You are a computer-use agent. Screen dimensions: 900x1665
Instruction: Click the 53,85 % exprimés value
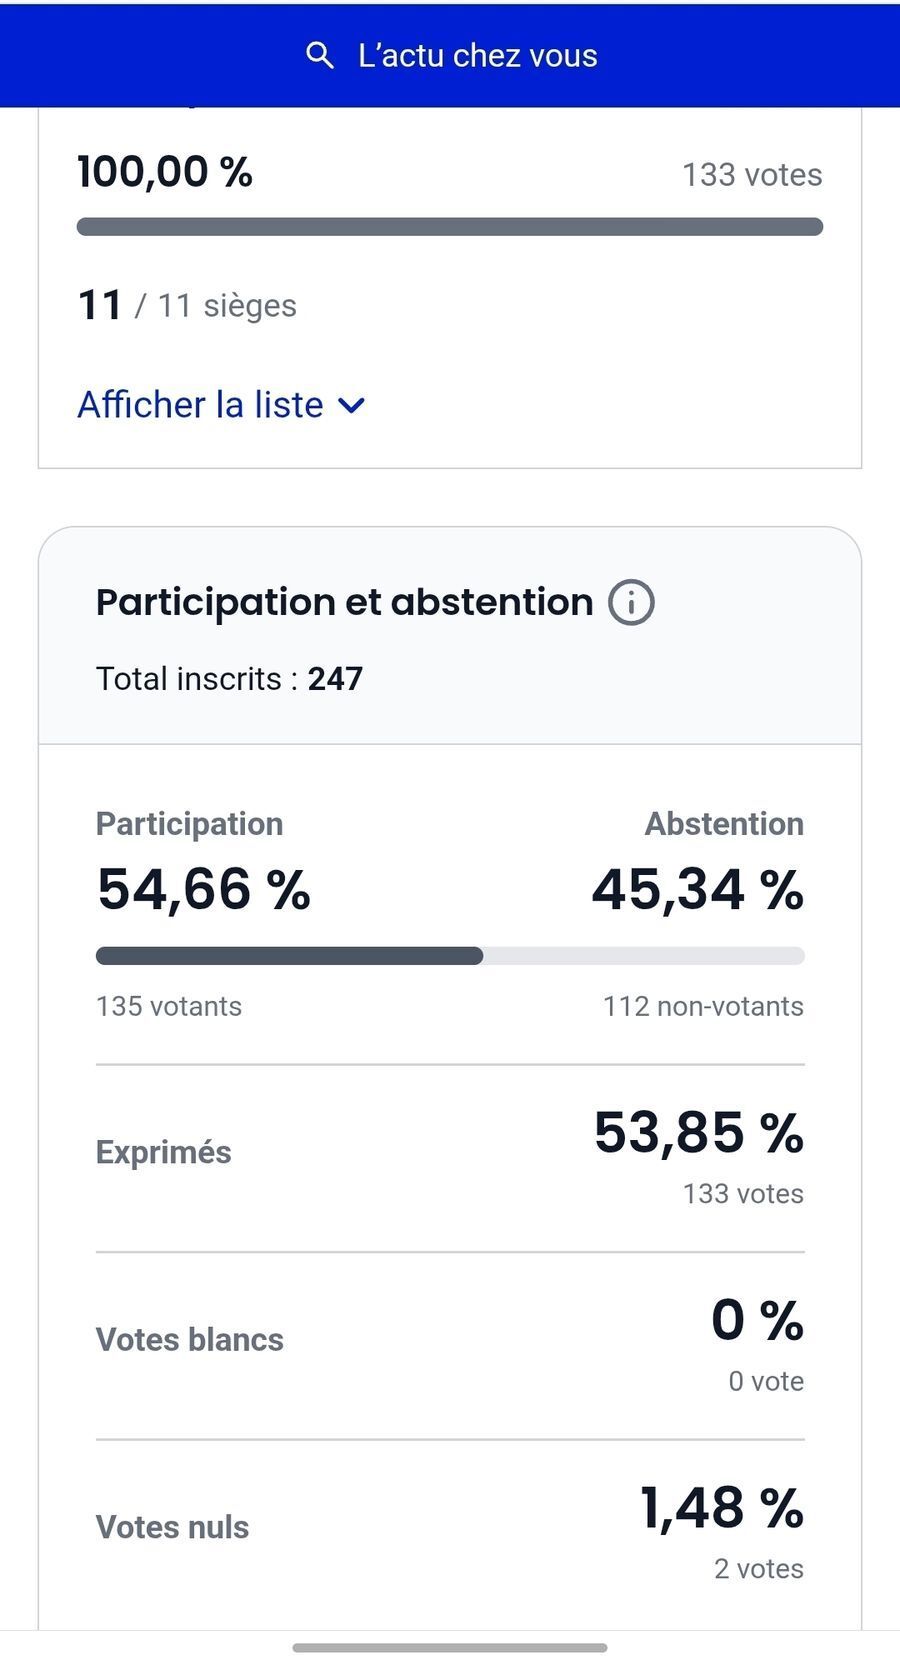(x=698, y=1133)
